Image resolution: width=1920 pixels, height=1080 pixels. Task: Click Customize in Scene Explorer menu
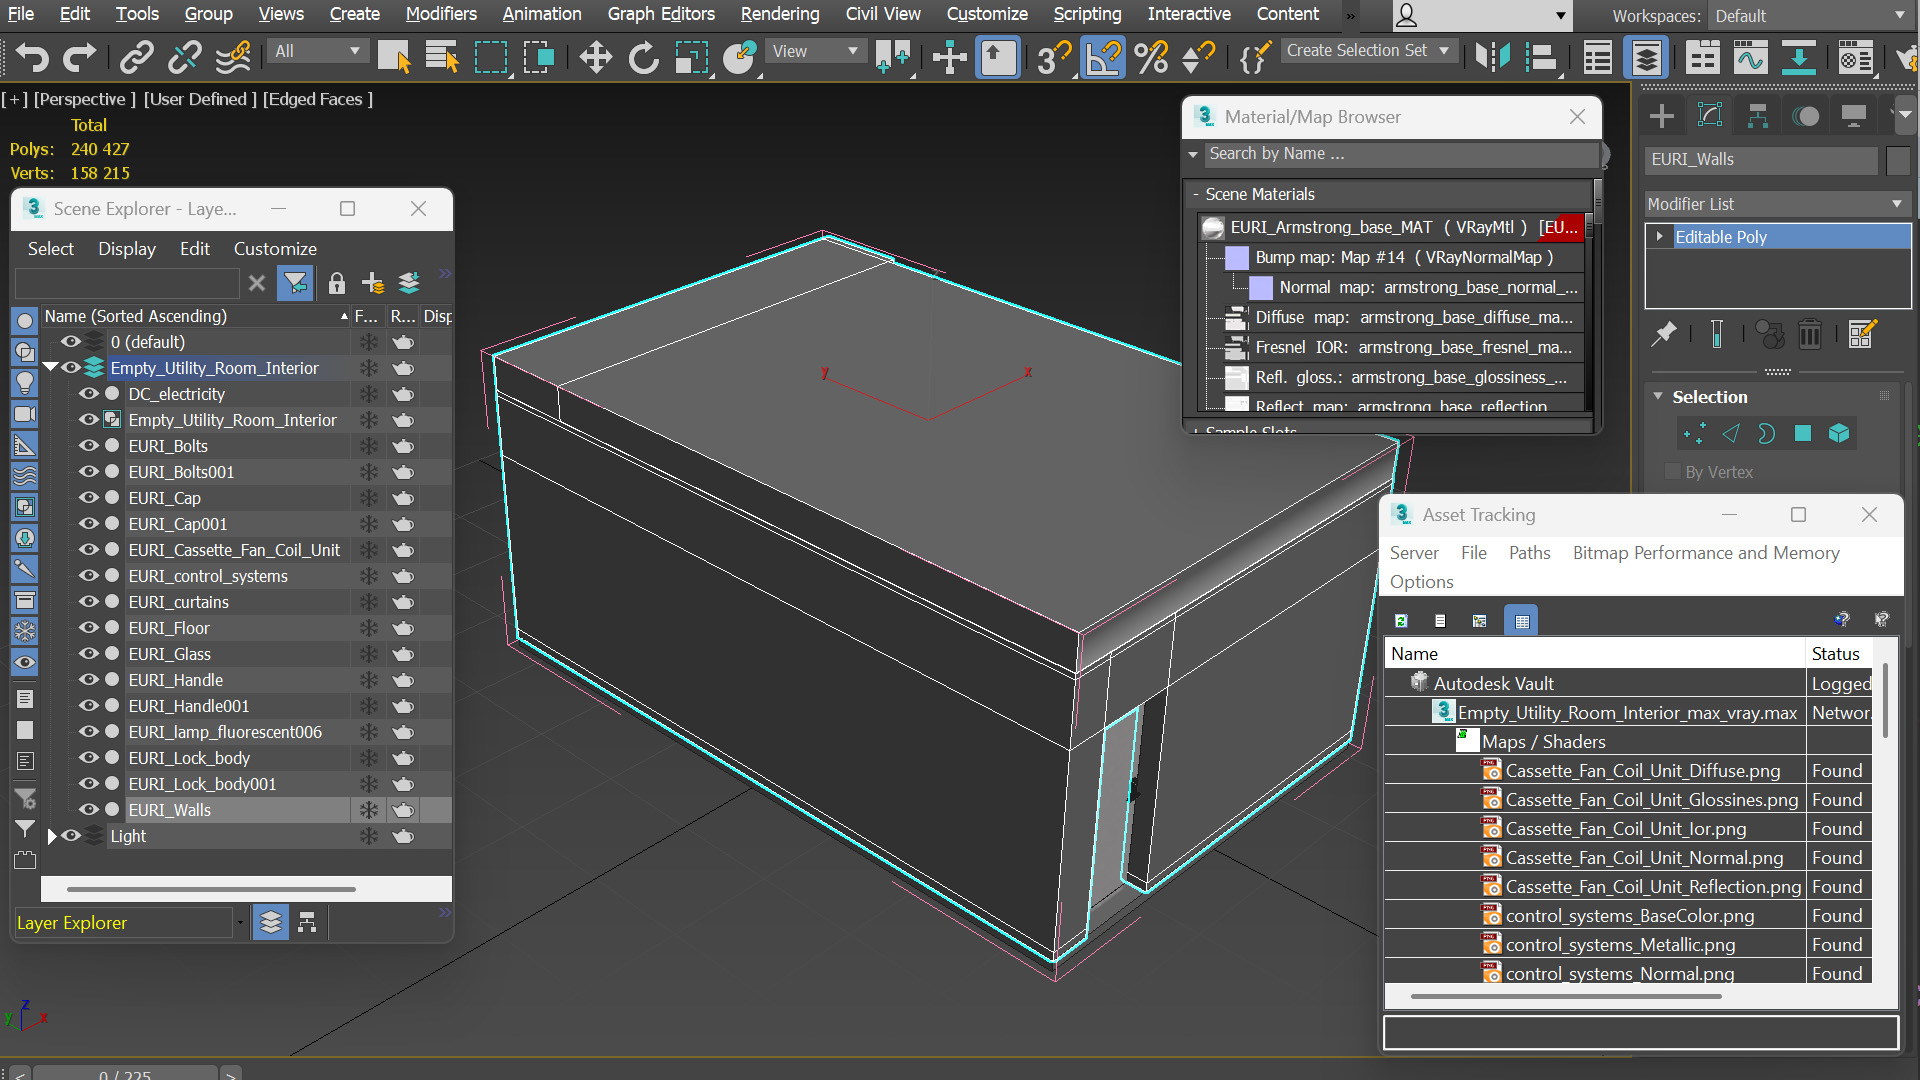(275, 249)
